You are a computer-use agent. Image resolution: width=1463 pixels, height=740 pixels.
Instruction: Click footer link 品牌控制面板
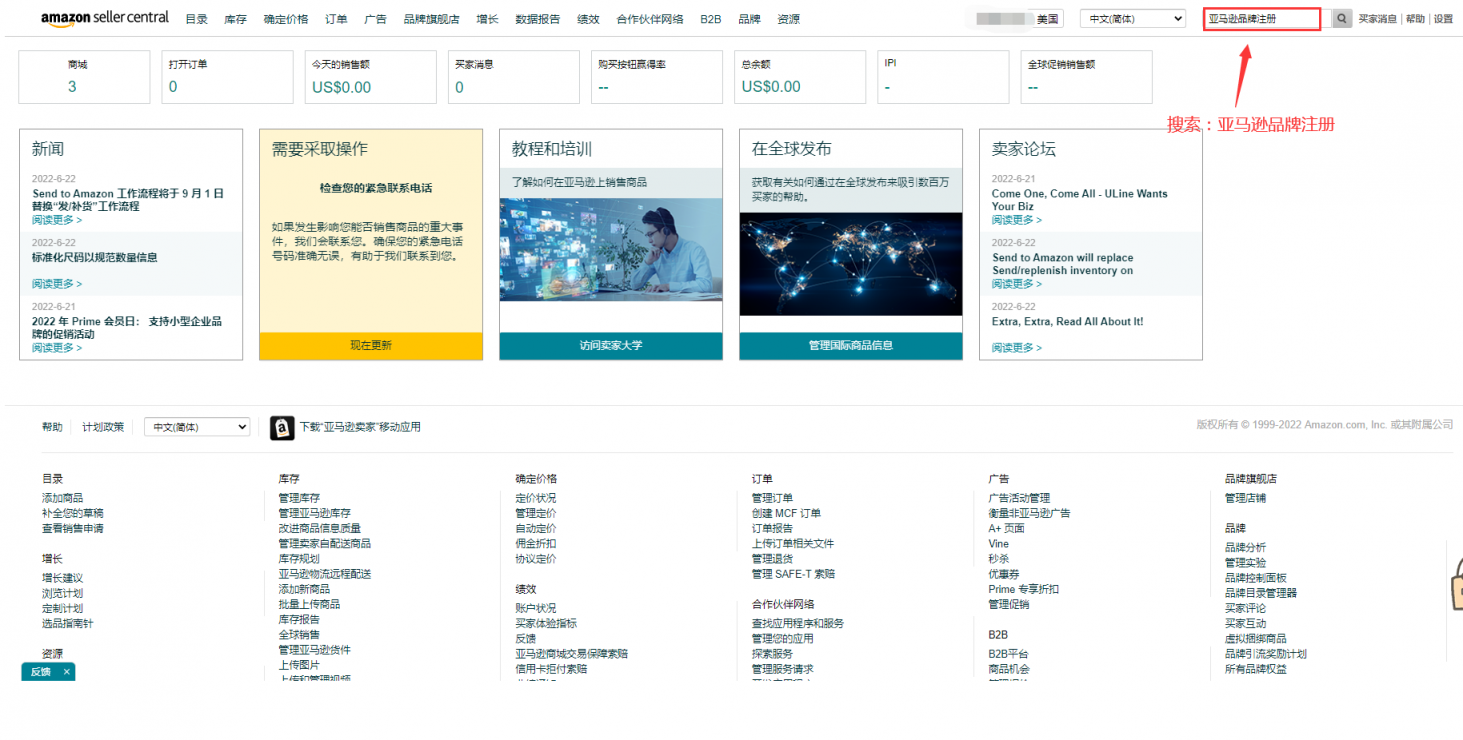tap(1256, 578)
